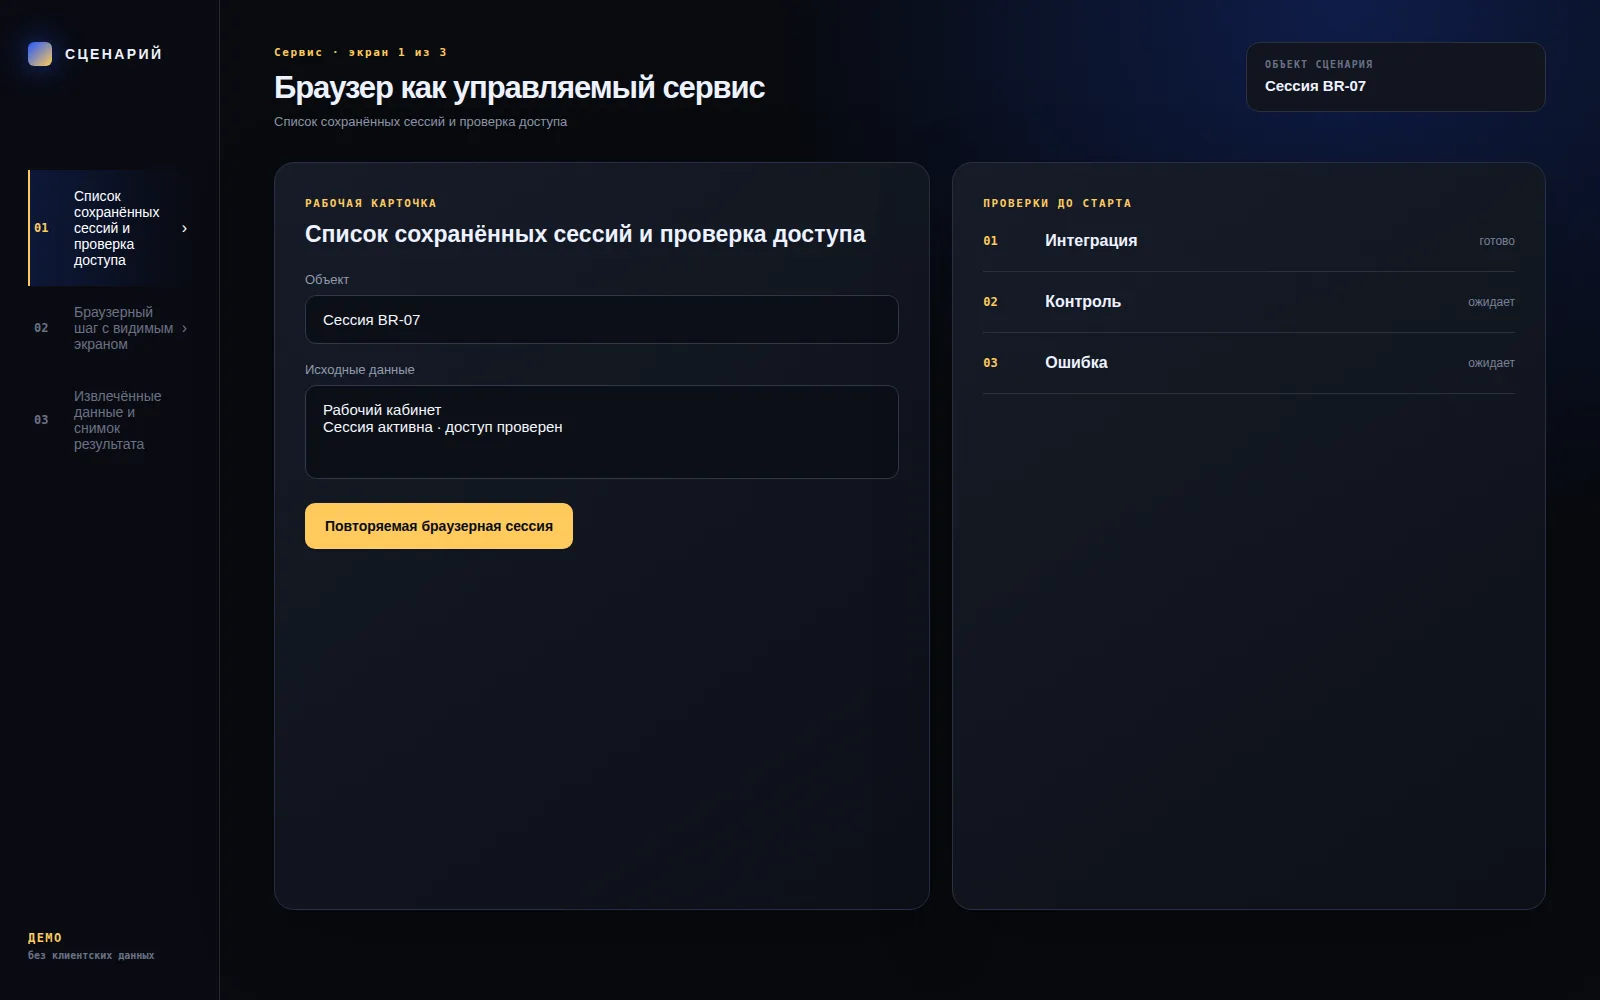The height and width of the screenshot is (1000, 1600).
Task: Click the gradient app logo icon
Action: [40, 54]
